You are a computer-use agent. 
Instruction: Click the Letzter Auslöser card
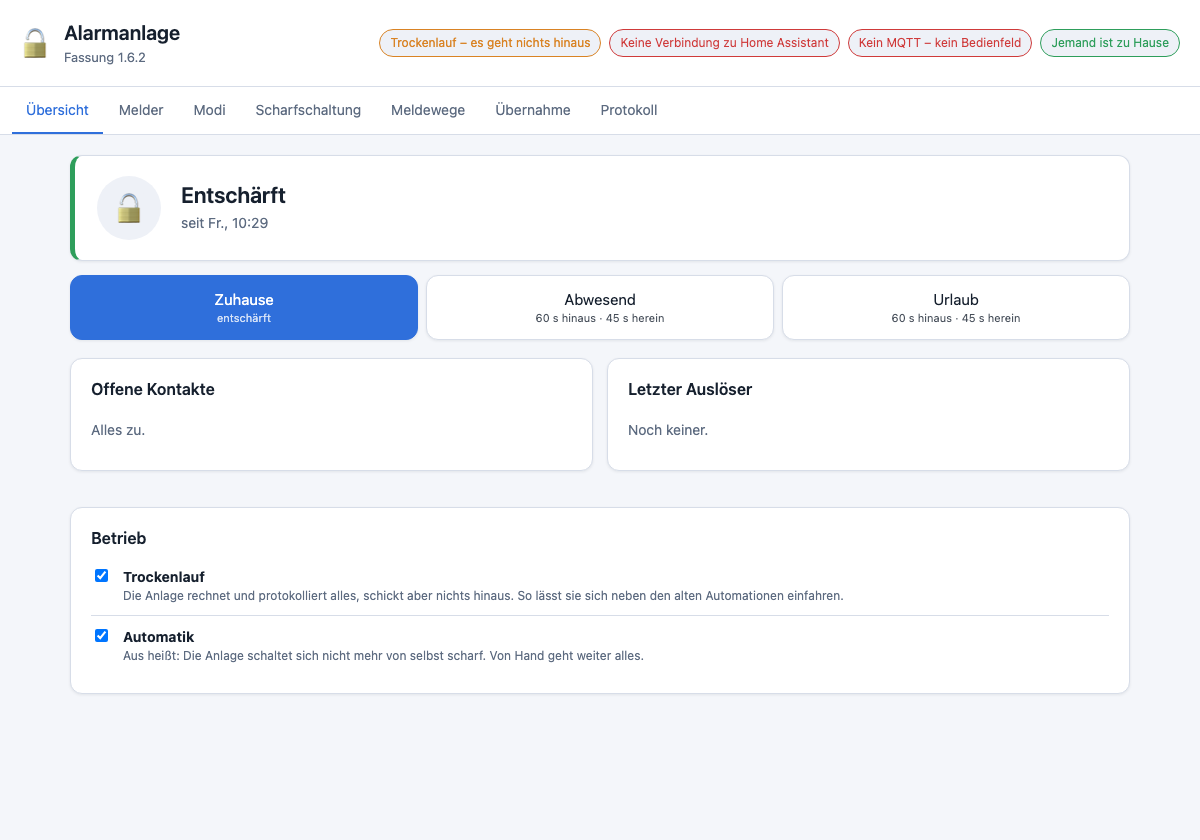(868, 414)
